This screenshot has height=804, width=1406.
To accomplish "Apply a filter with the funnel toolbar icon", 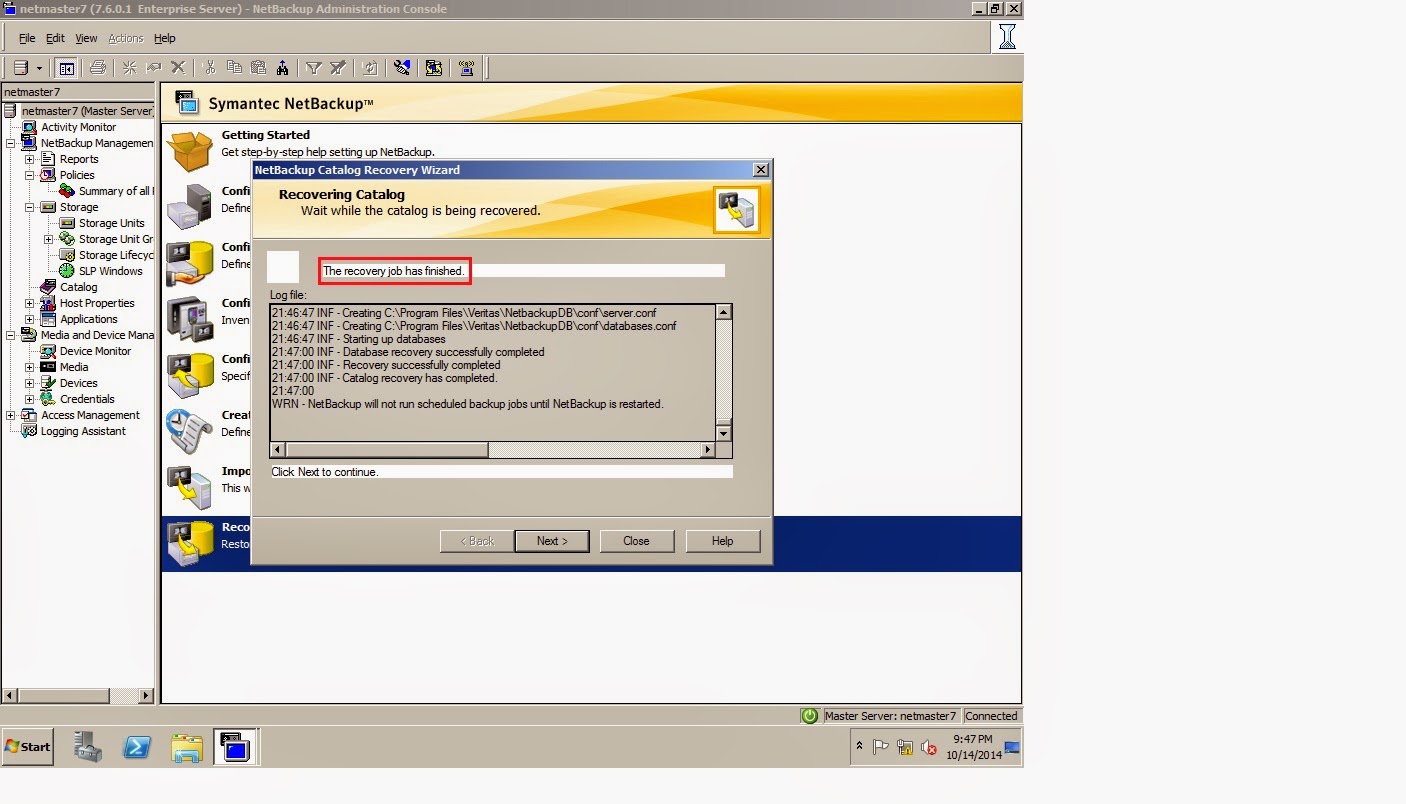I will (313, 67).
